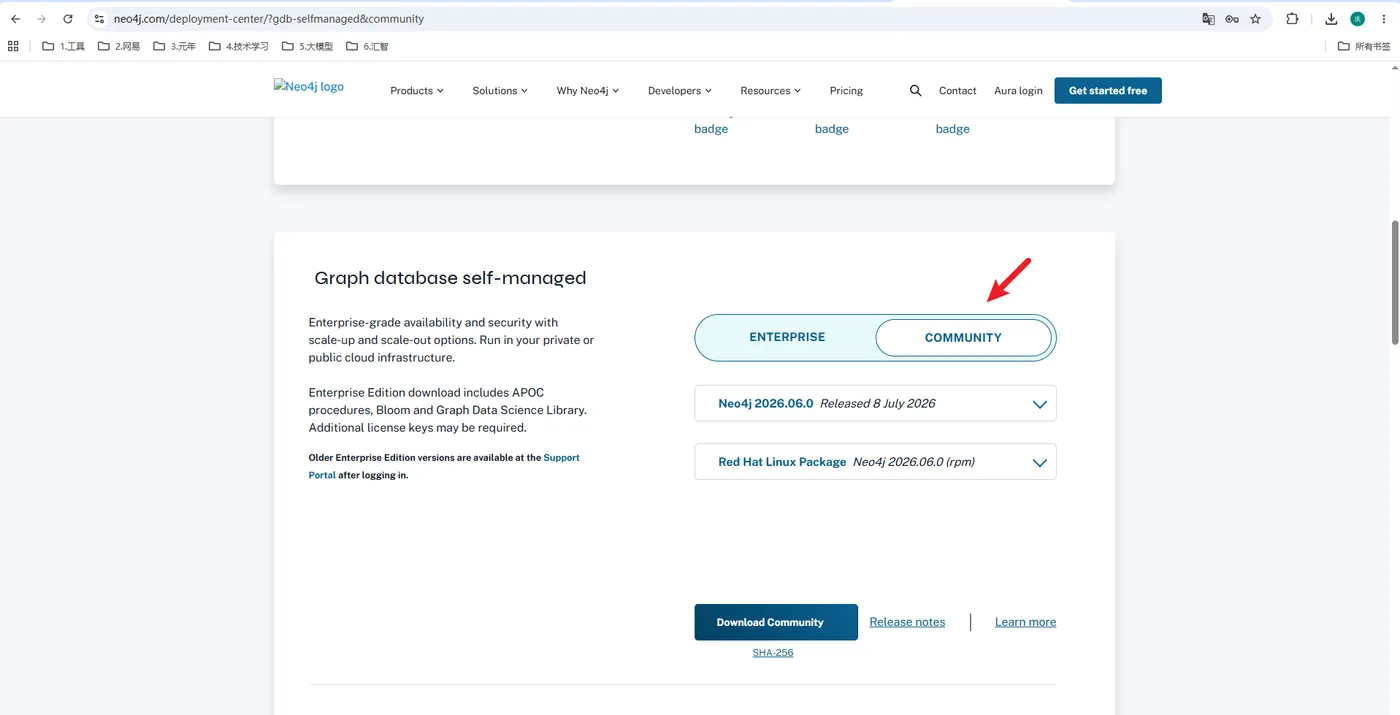Click the Neo4j logo

coord(308,87)
